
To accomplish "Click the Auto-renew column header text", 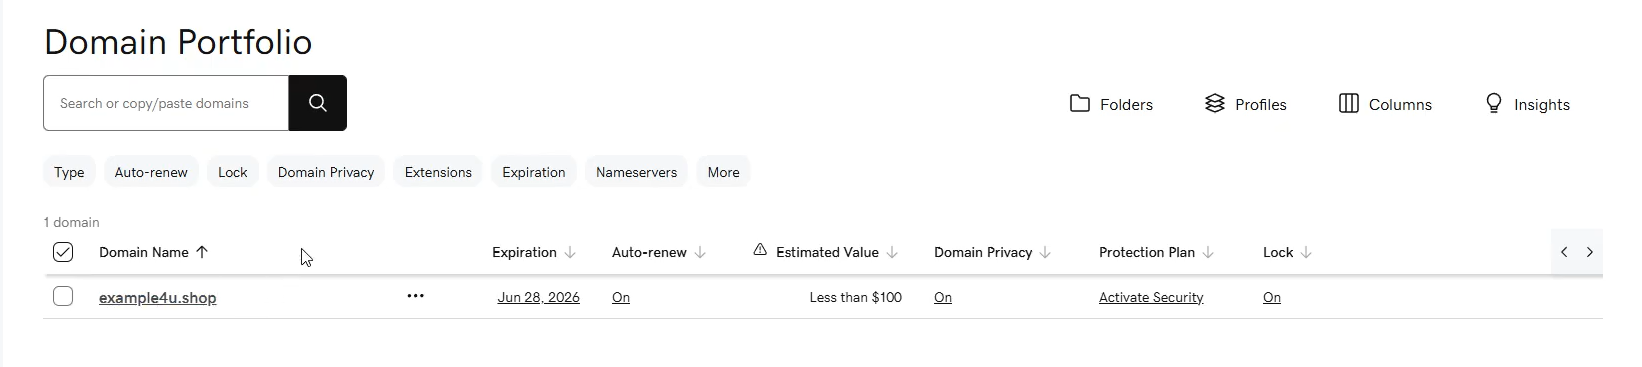I will point(649,252).
